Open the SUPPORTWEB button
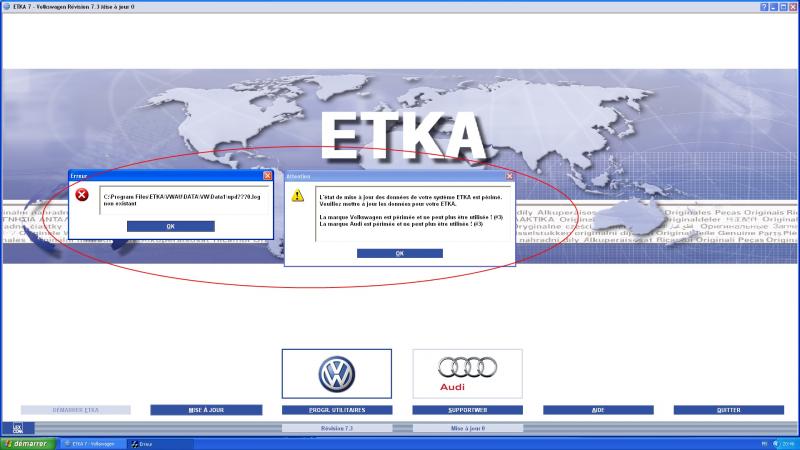The image size is (800, 450). coord(467,410)
